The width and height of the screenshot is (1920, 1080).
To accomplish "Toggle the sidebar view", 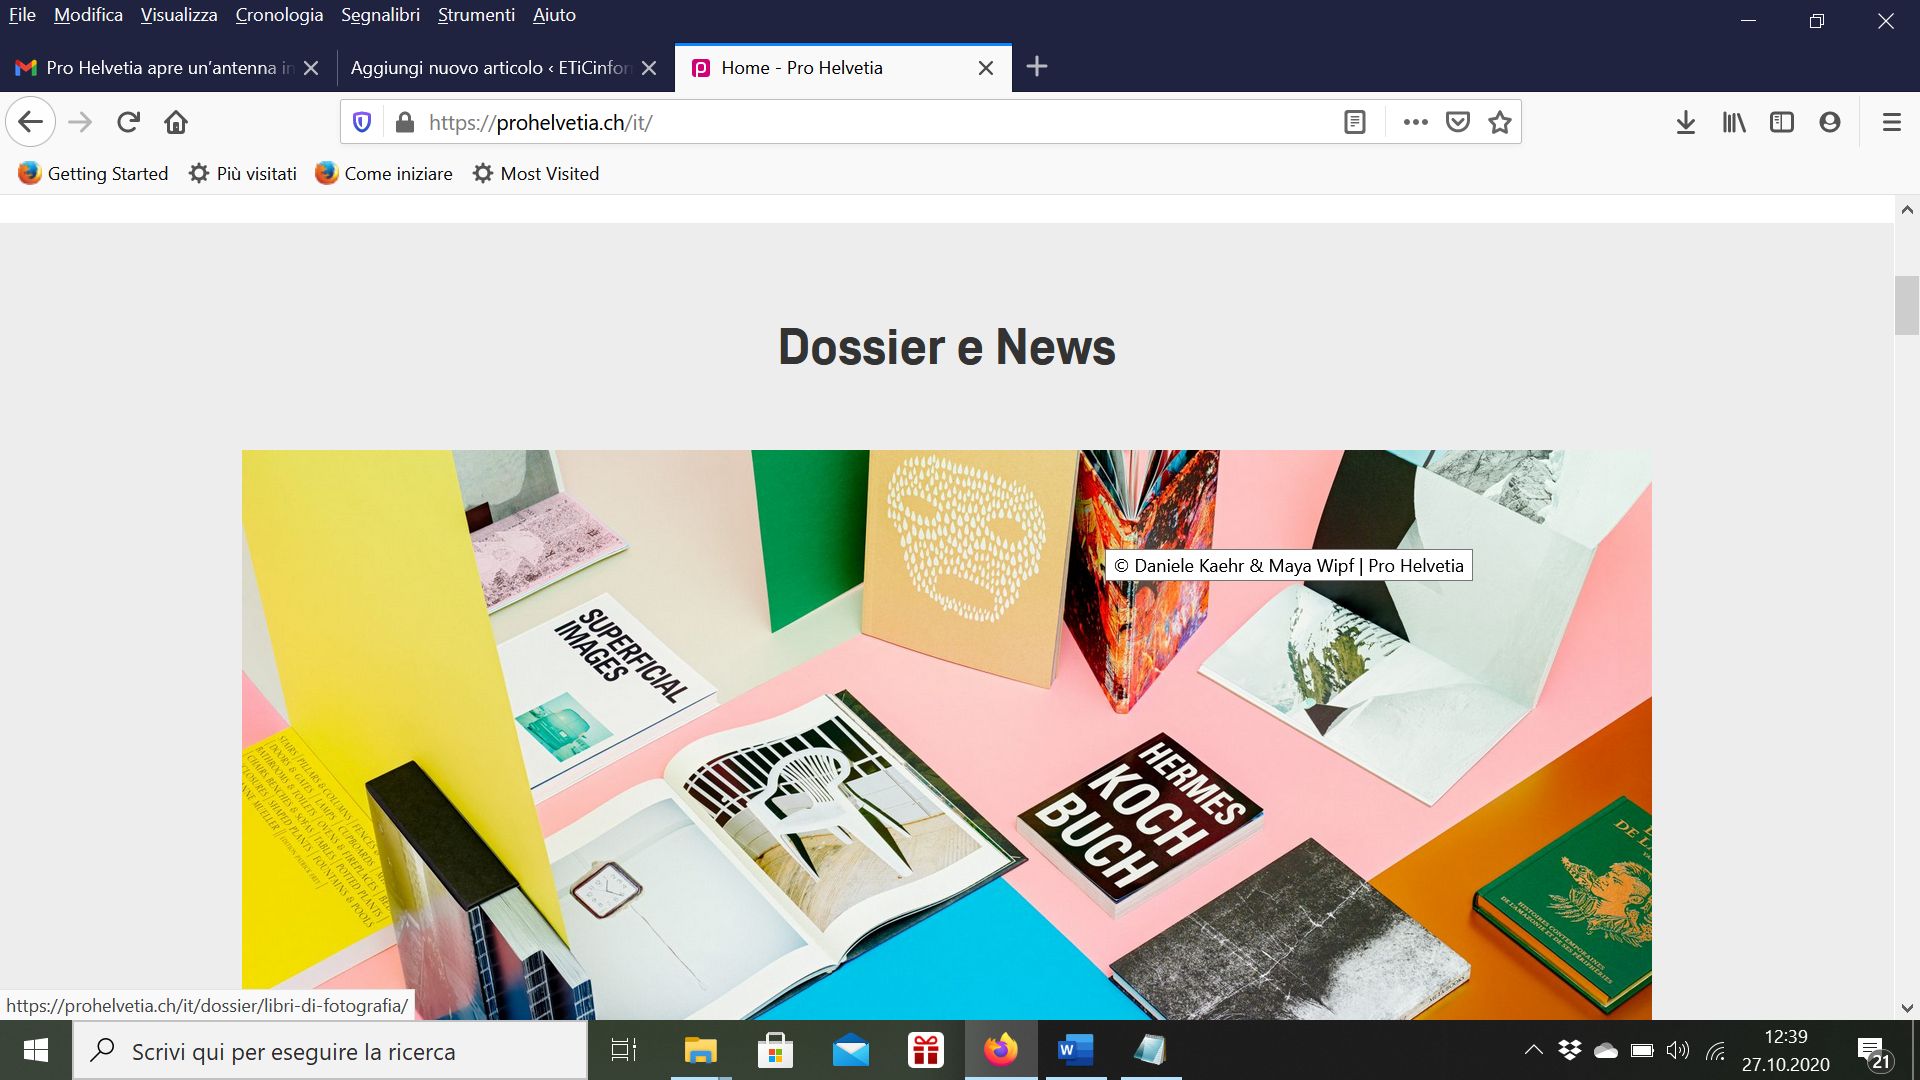I will click(1782, 122).
